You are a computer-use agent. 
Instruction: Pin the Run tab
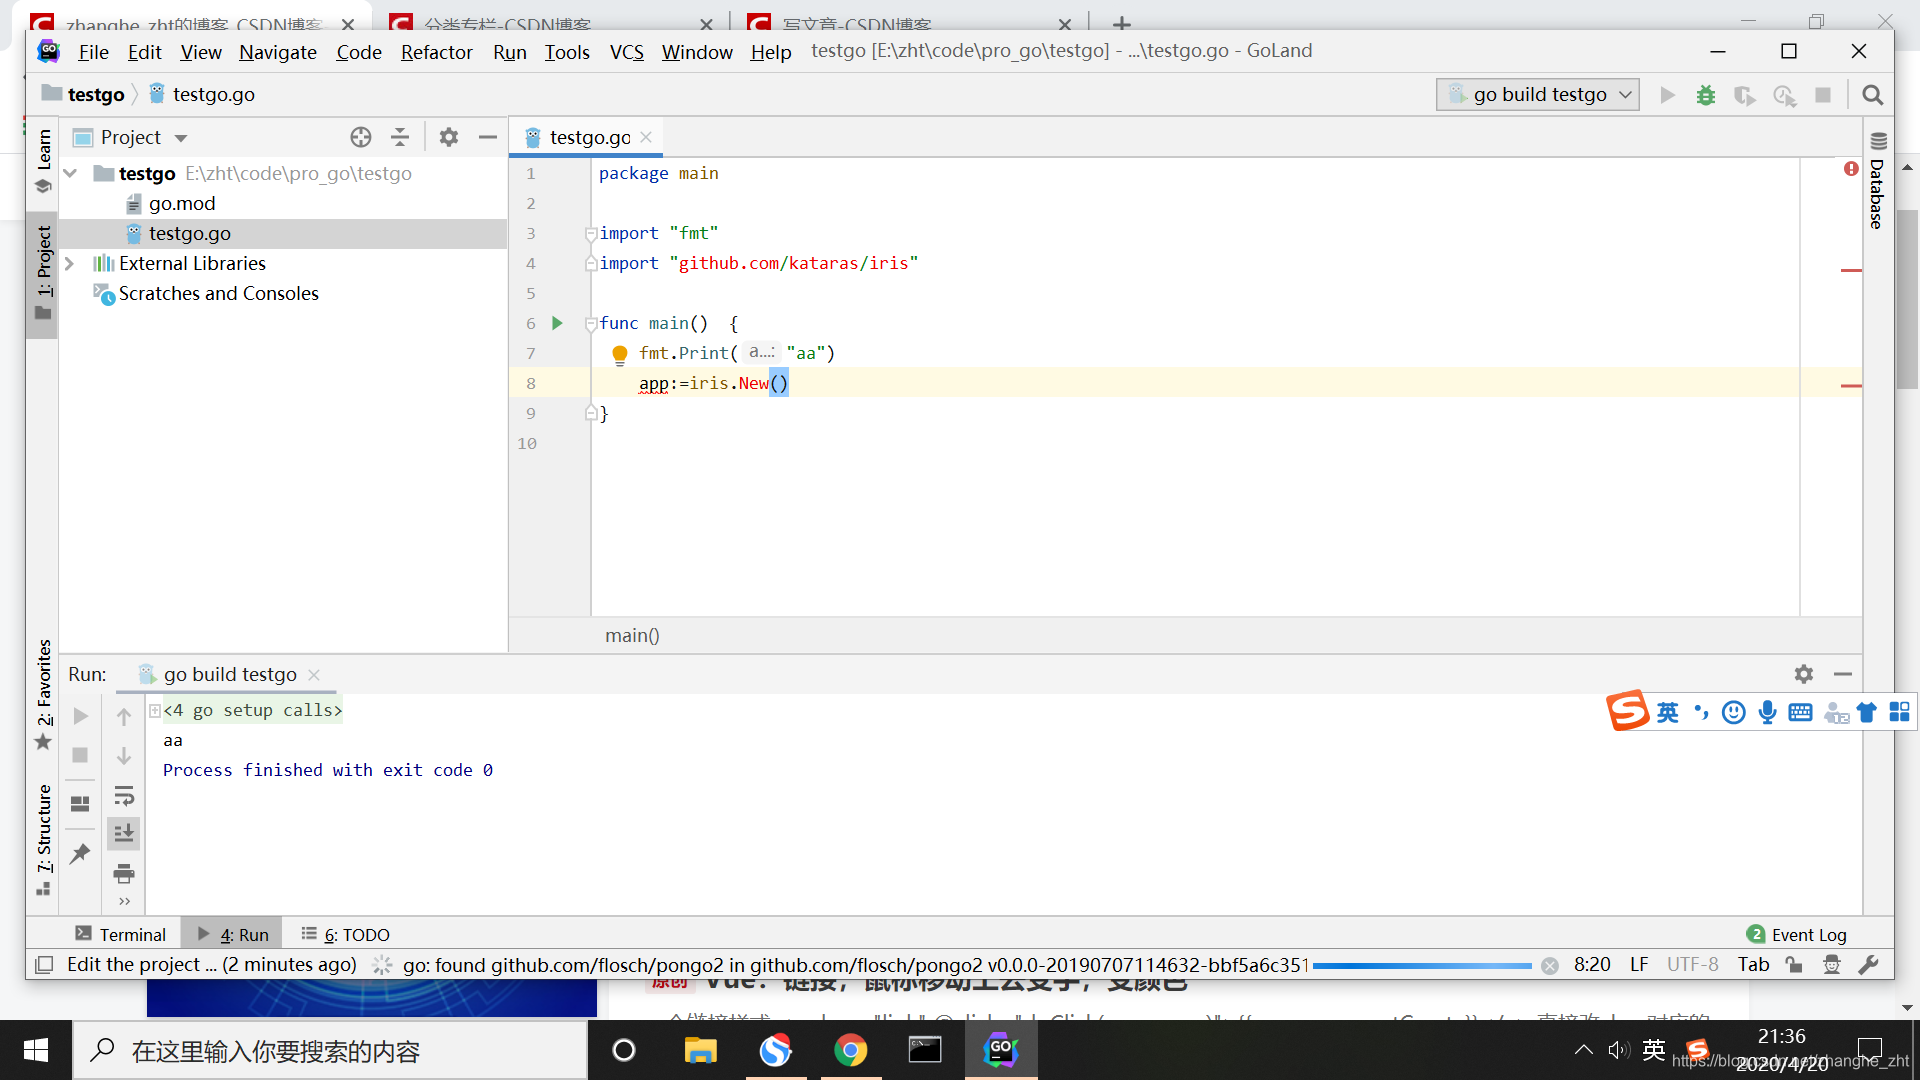click(81, 853)
